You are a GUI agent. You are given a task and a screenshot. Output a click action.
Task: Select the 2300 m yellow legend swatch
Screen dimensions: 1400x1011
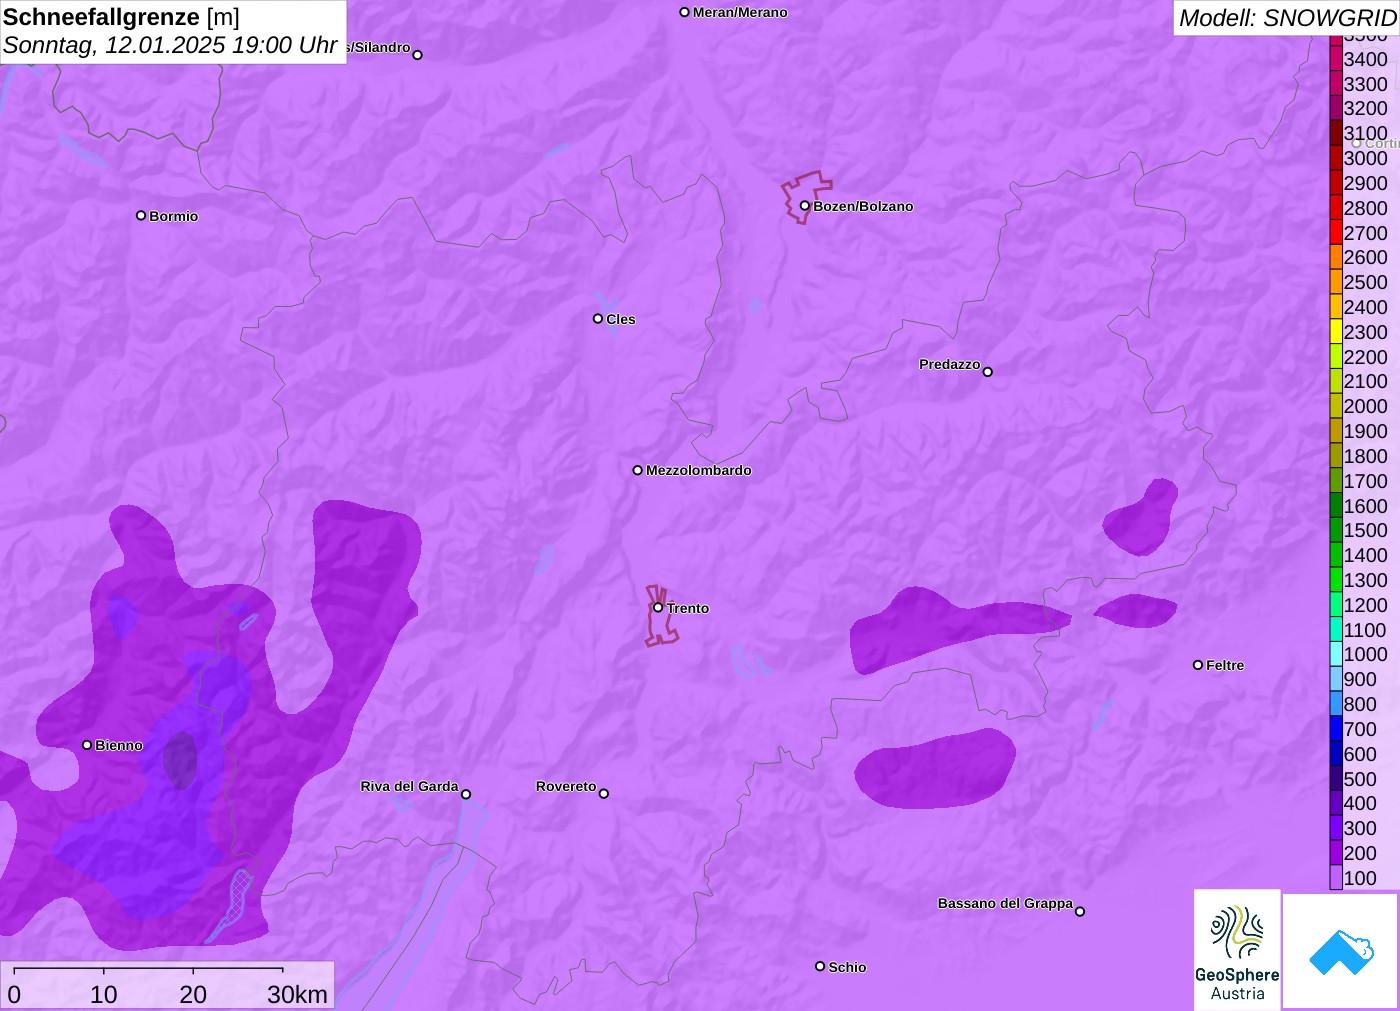pyautogui.click(x=1336, y=332)
